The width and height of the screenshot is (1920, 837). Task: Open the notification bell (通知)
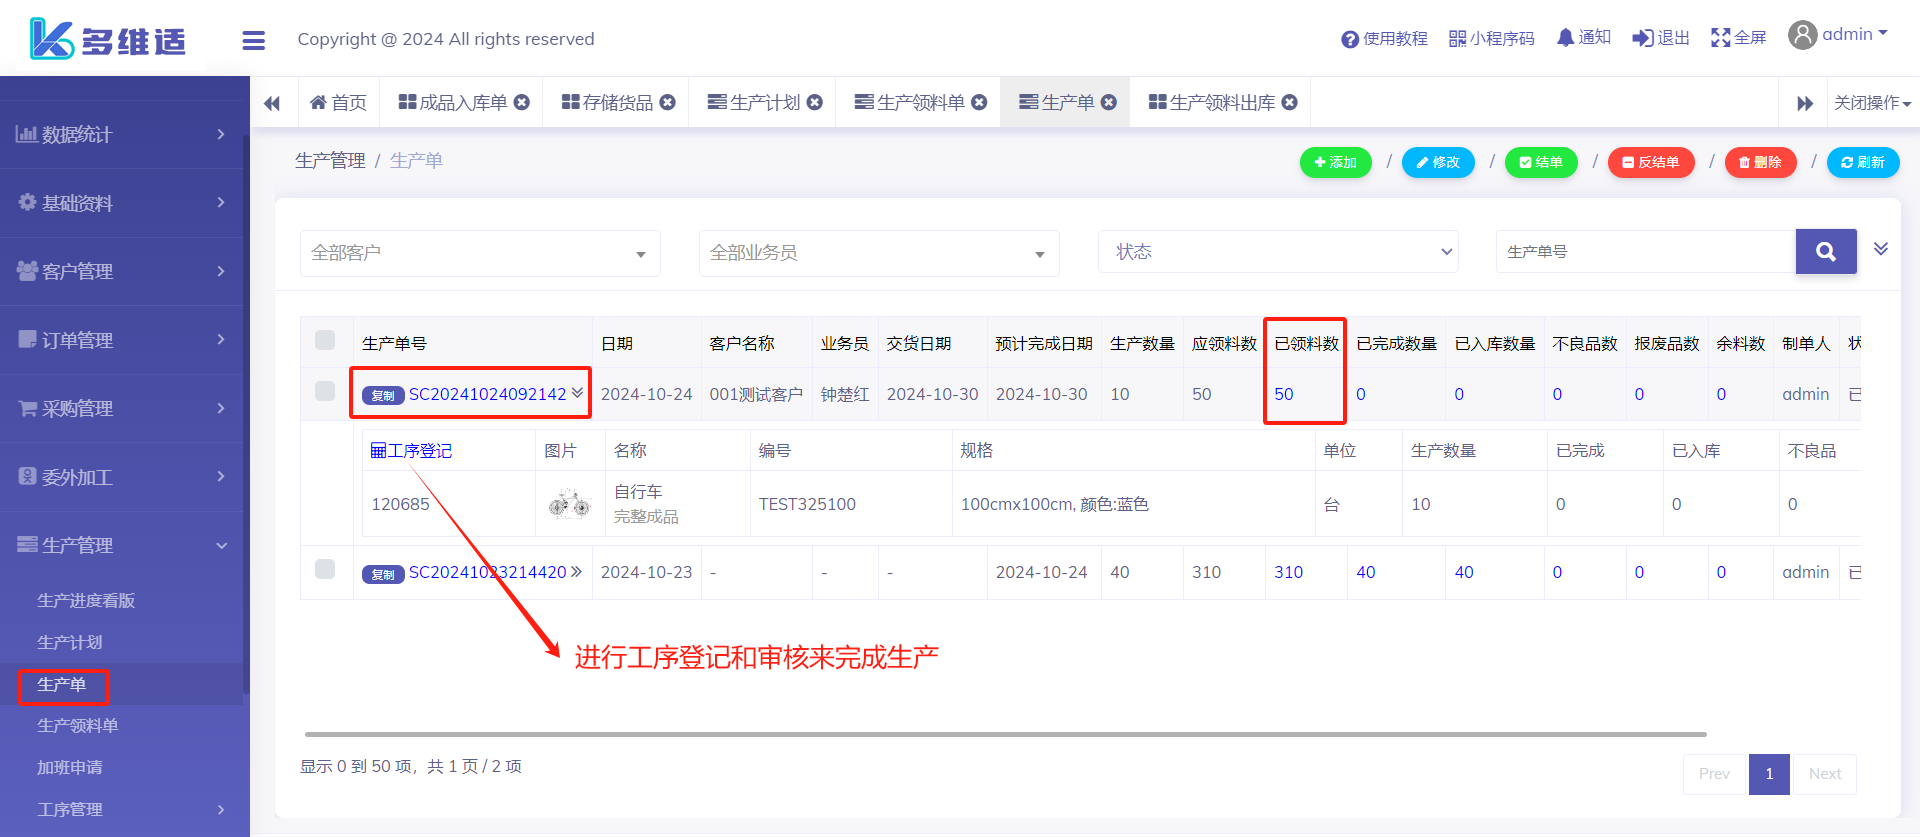point(1583,38)
